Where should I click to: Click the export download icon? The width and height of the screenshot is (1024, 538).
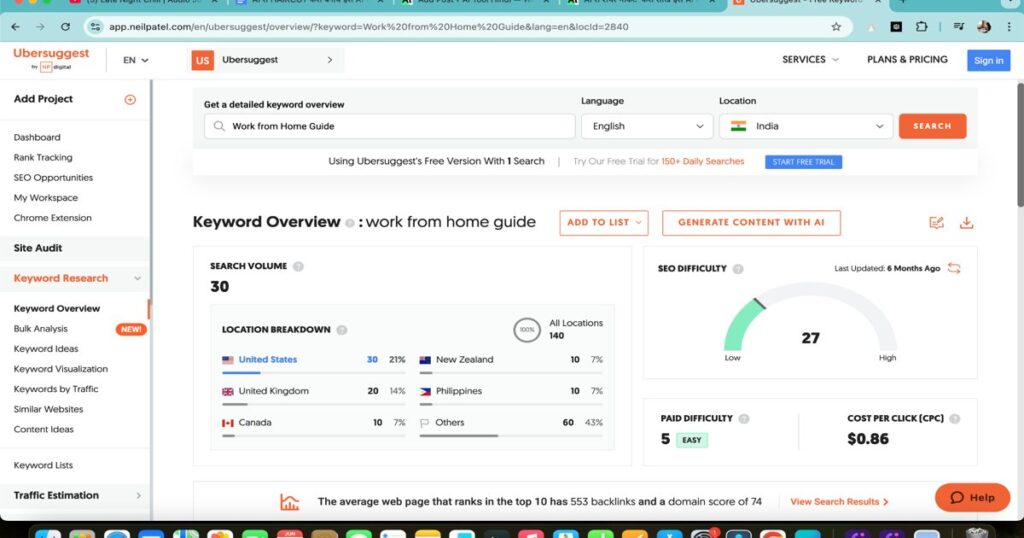[x=967, y=223]
